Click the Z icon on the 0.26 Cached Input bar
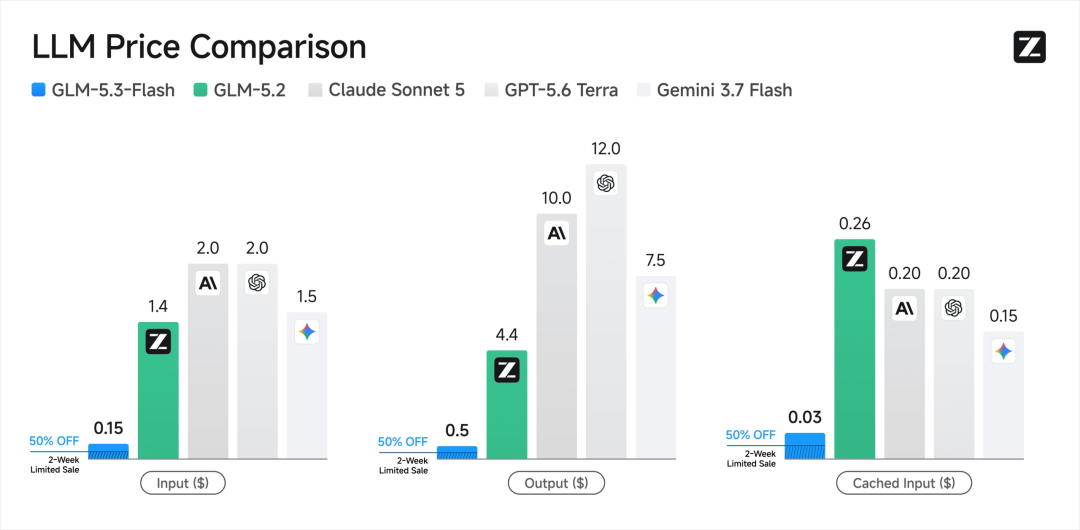1080x530 pixels. (855, 259)
